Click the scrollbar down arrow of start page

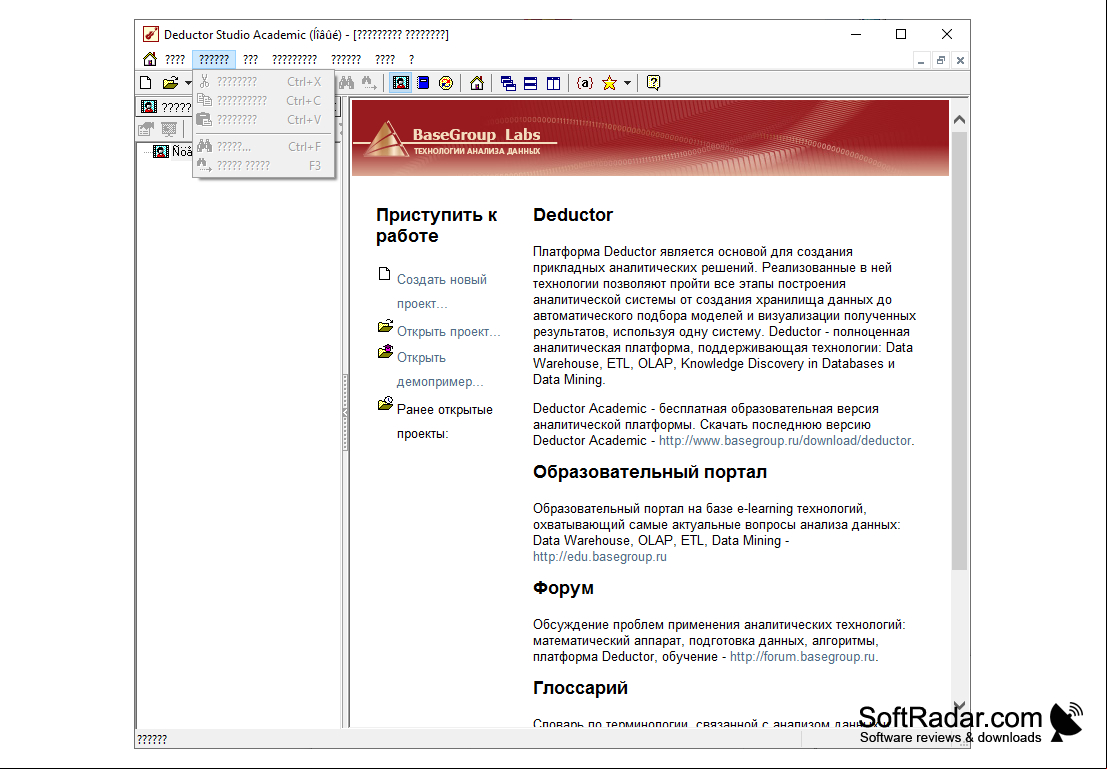pos(959,705)
